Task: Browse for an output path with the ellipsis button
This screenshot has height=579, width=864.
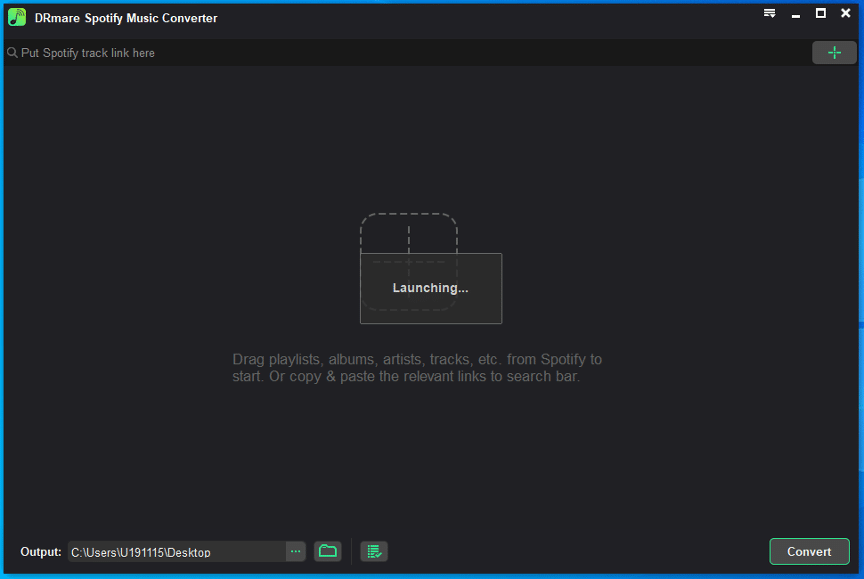Action: tap(295, 551)
